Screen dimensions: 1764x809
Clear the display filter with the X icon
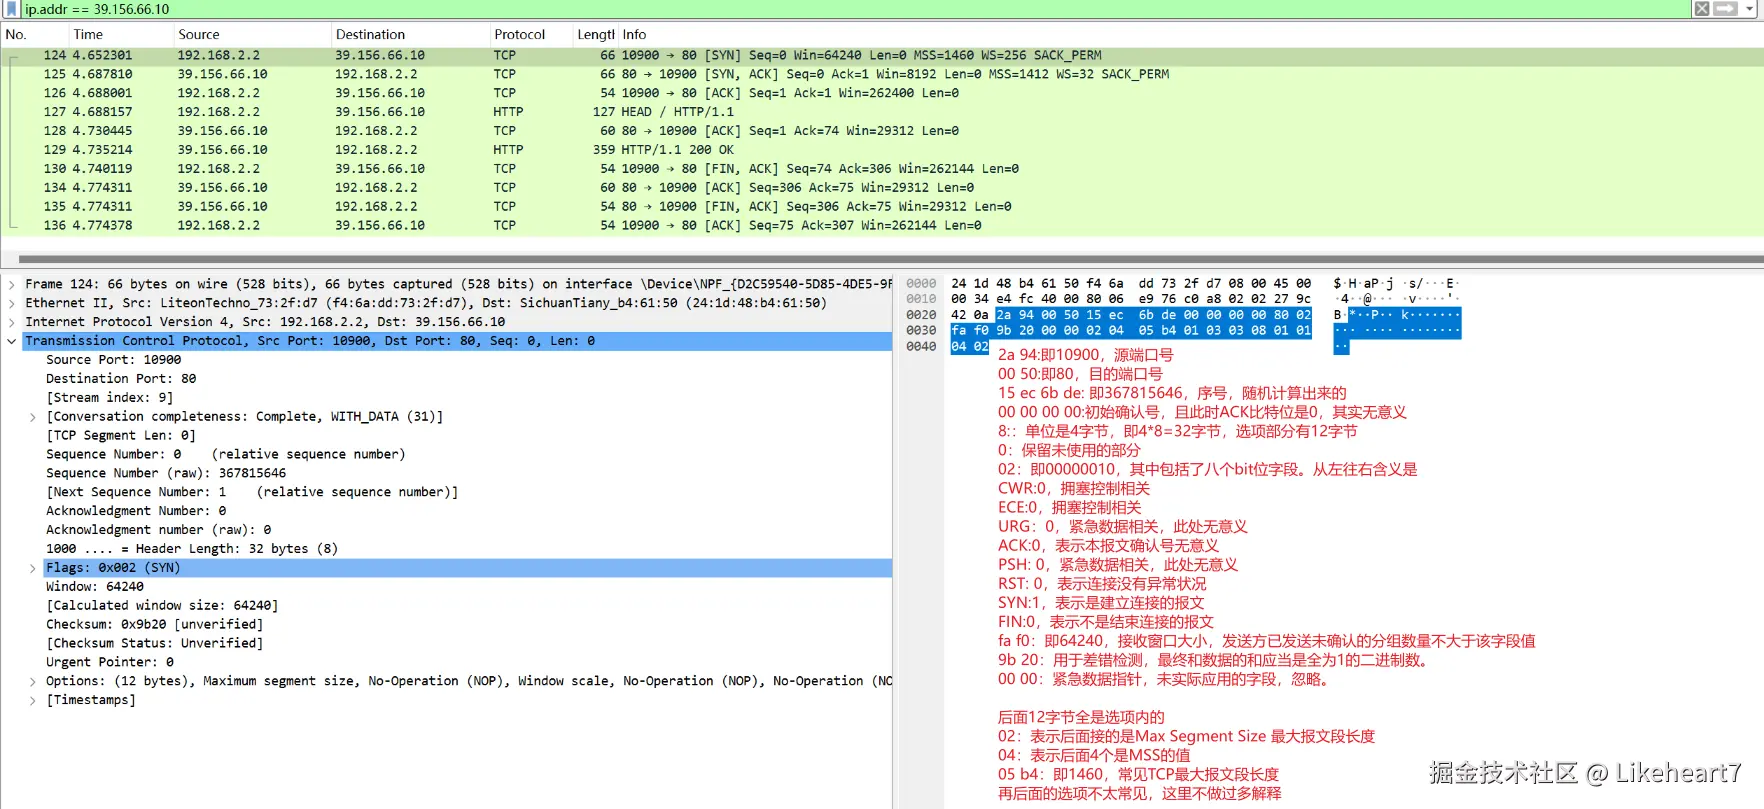click(x=1701, y=9)
